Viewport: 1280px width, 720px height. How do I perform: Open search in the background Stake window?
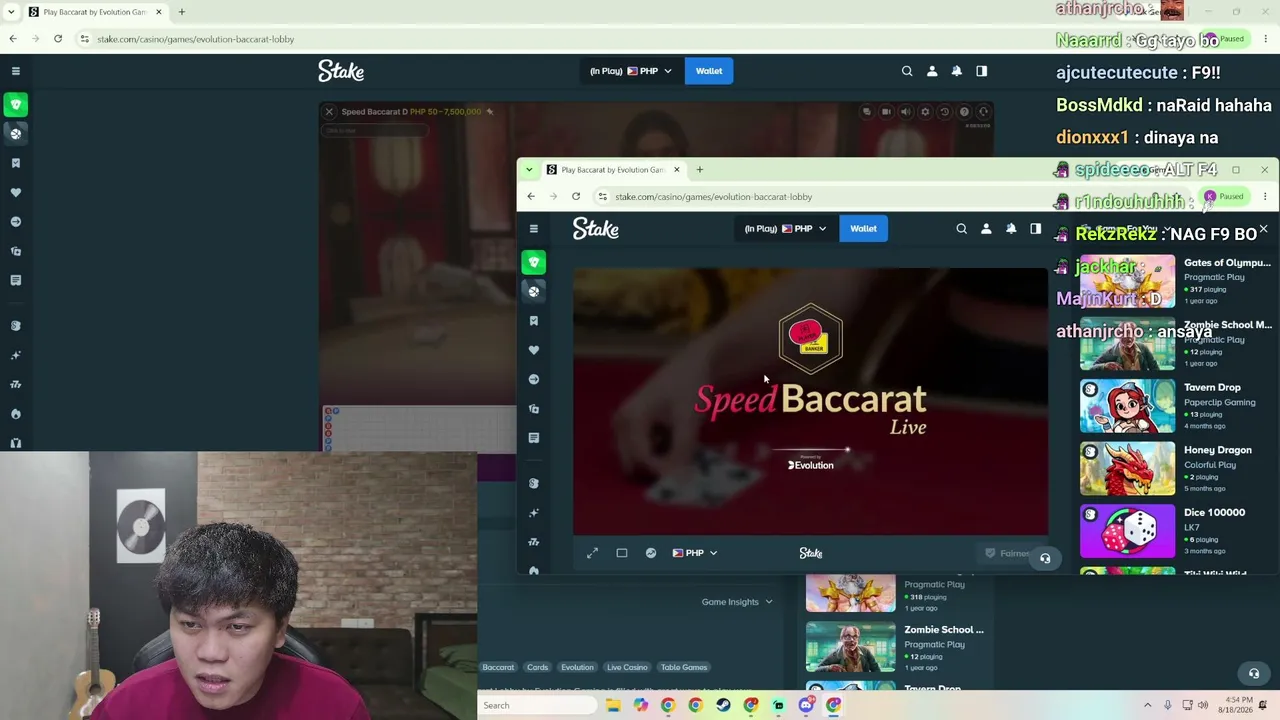[x=907, y=71]
